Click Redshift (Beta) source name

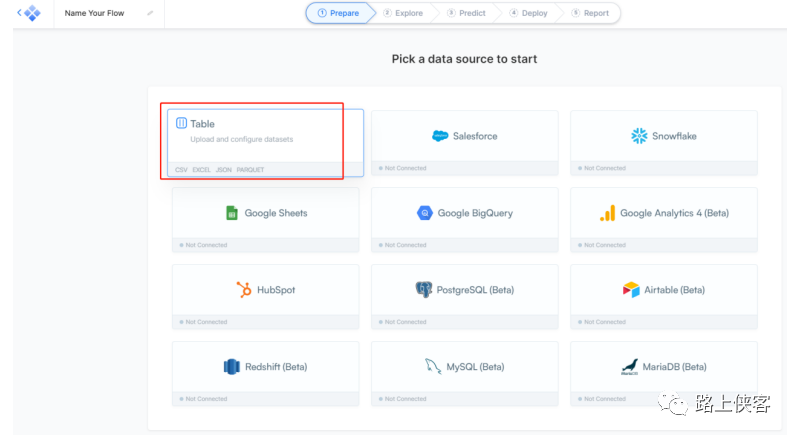tap(276, 366)
